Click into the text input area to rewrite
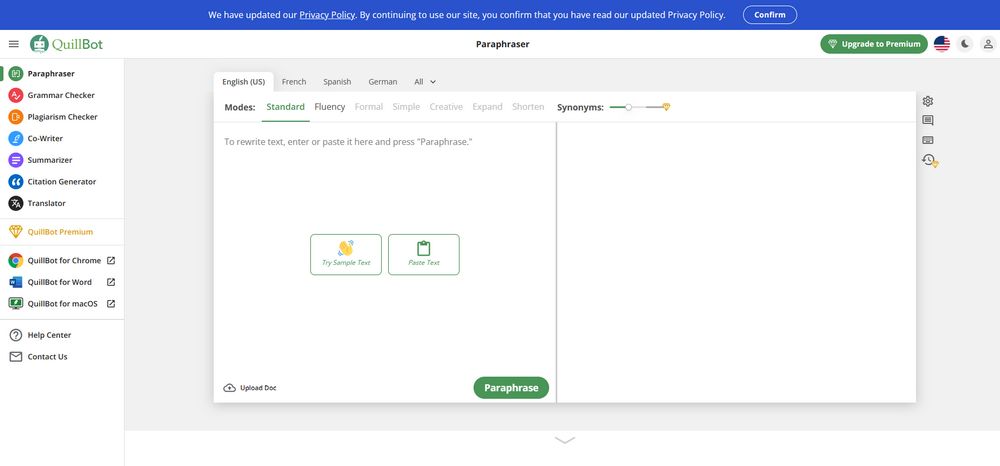 pyautogui.click(x=385, y=249)
